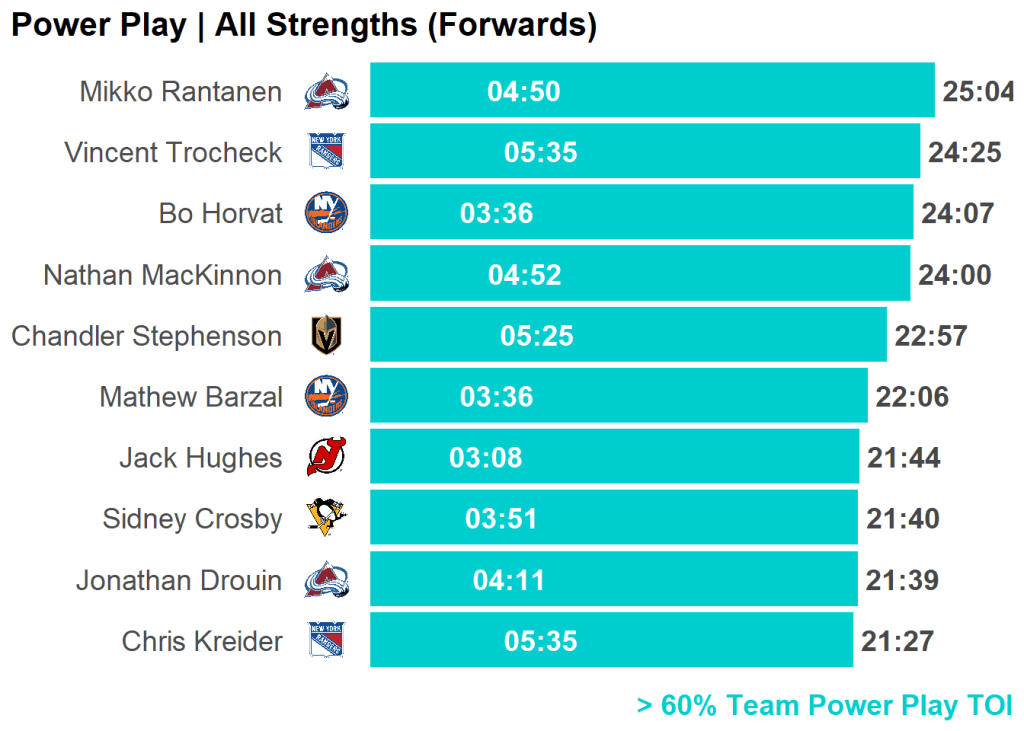Click the "> 60% Team Power Play TOI" legend
Viewport: 1024px width, 731px height.
point(824,706)
